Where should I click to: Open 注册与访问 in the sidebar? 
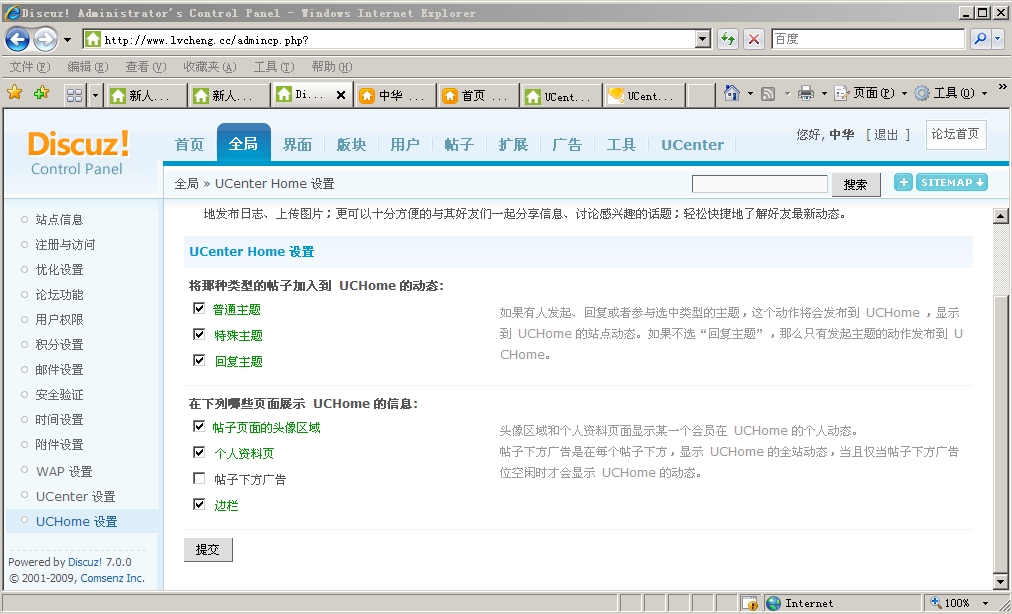pos(65,245)
